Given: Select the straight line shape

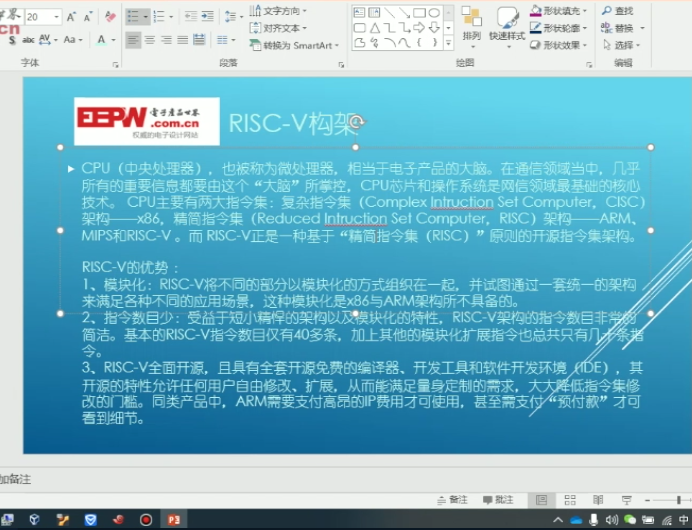Looking at the screenshot, I should click(x=389, y=12).
